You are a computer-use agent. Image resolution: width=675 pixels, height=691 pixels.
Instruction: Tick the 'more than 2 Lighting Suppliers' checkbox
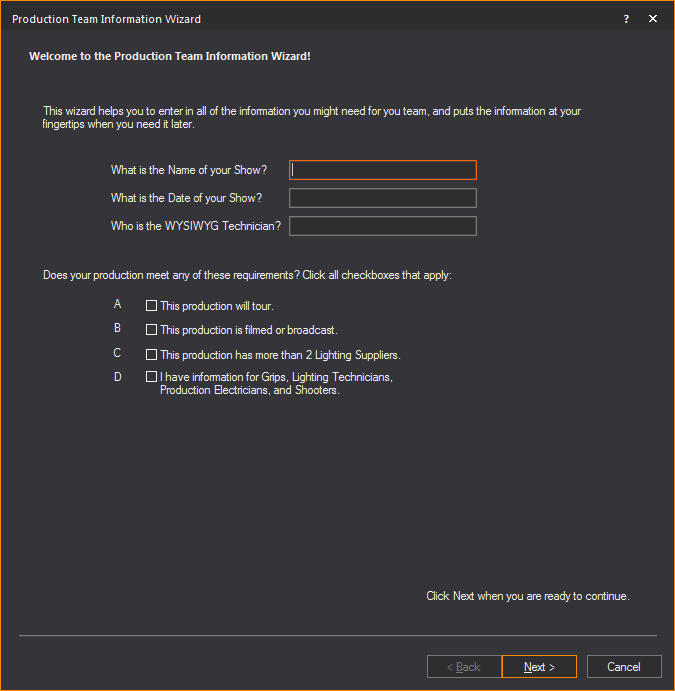point(152,355)
